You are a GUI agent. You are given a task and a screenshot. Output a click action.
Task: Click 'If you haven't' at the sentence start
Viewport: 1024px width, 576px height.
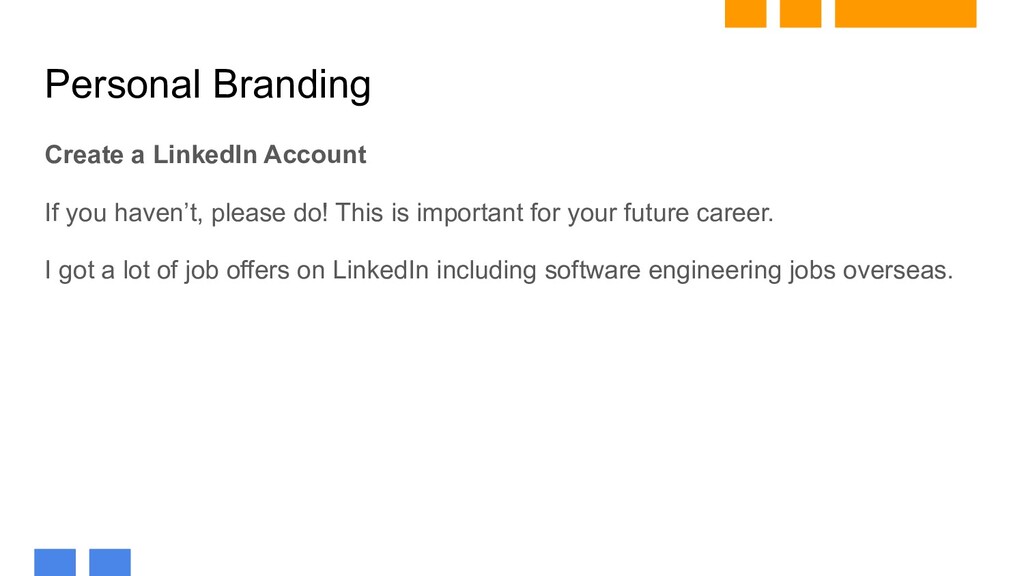click(123, 213)
